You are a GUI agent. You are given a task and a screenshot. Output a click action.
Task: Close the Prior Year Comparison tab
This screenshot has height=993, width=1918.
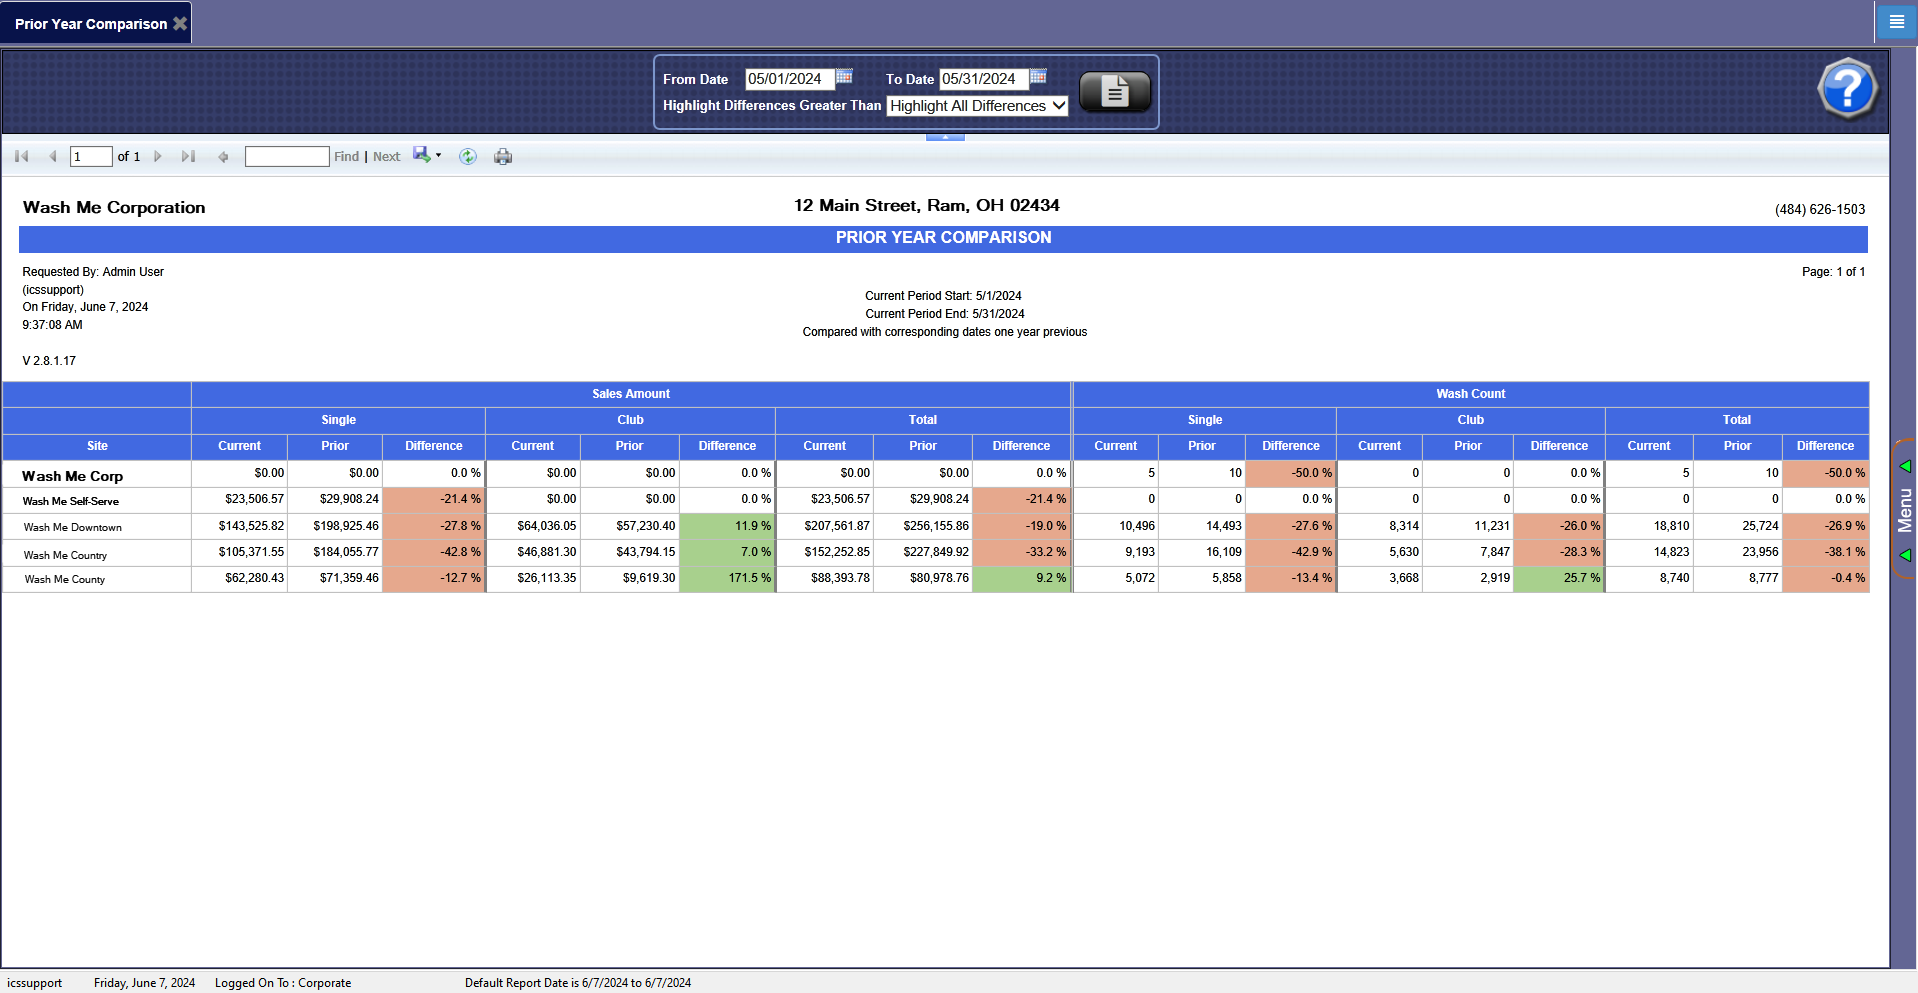tap(180, 23)
